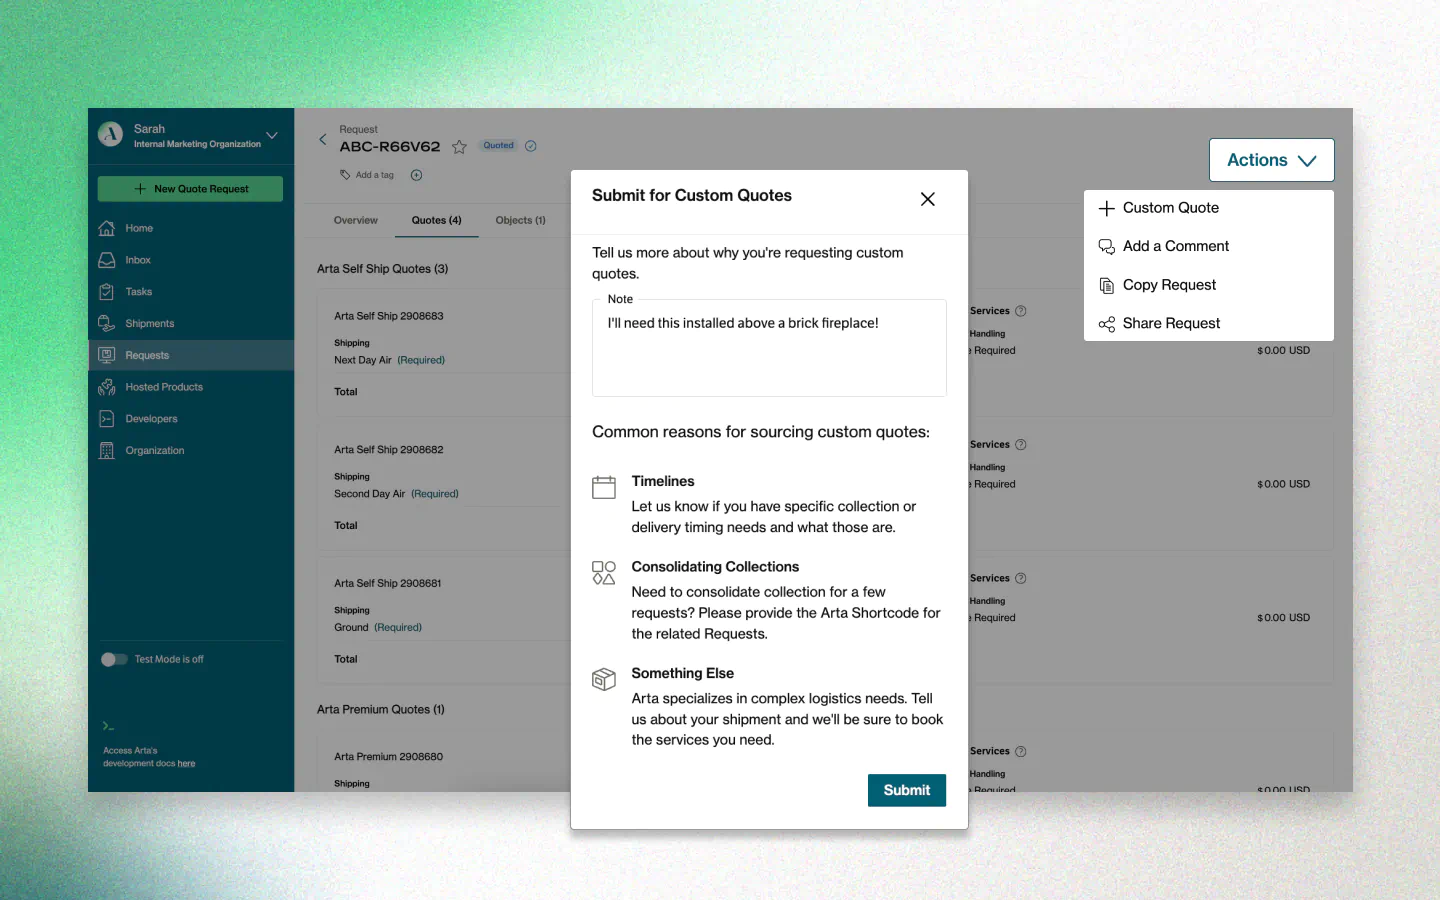Choose Share Request in Actions menu
1440x900 pixels.
[1171, 323]
